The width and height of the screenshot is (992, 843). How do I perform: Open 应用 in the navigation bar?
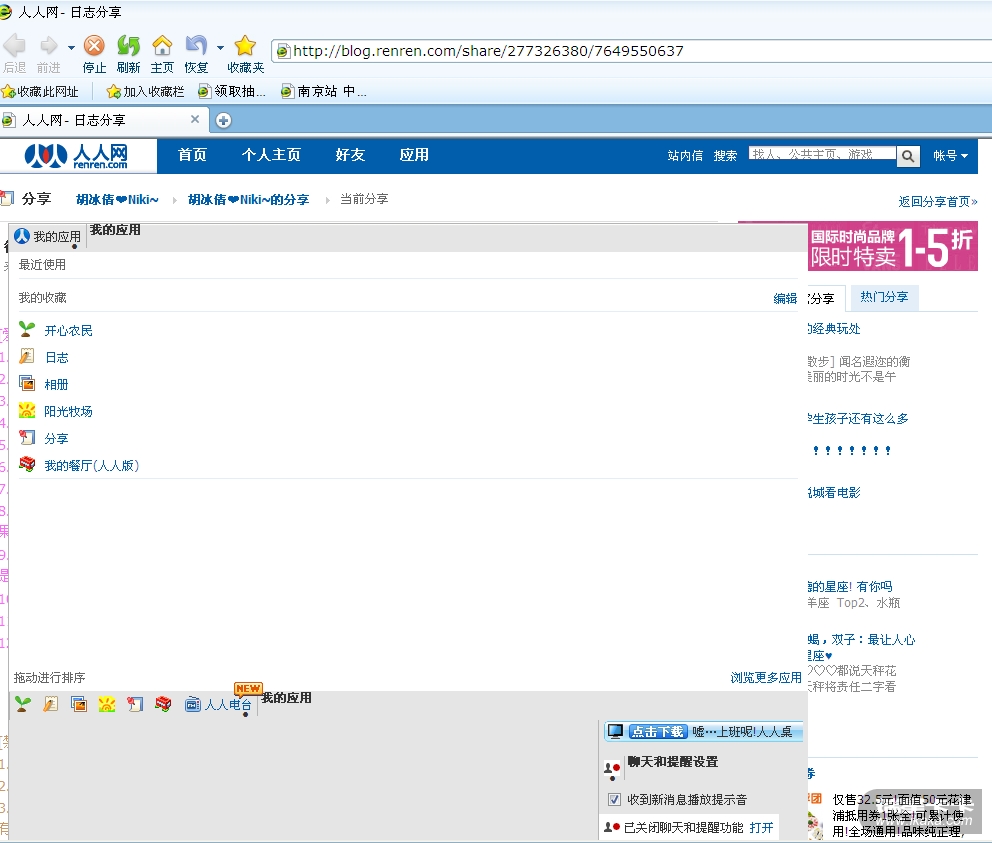pos(414,155)
